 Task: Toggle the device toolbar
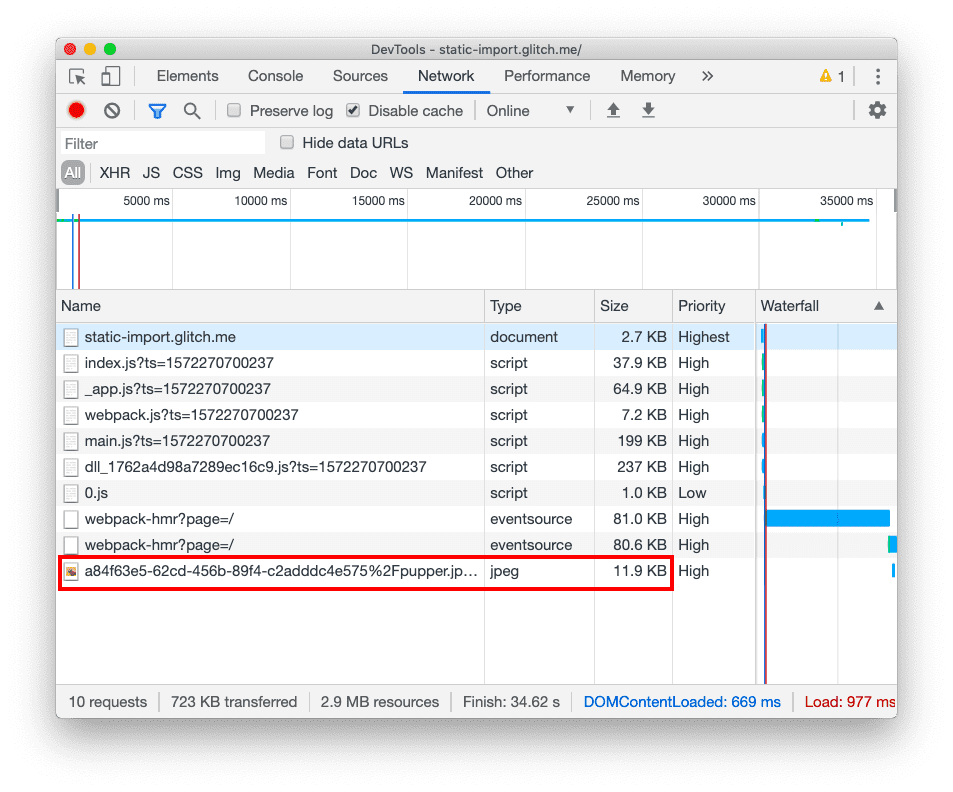(110, 76)
